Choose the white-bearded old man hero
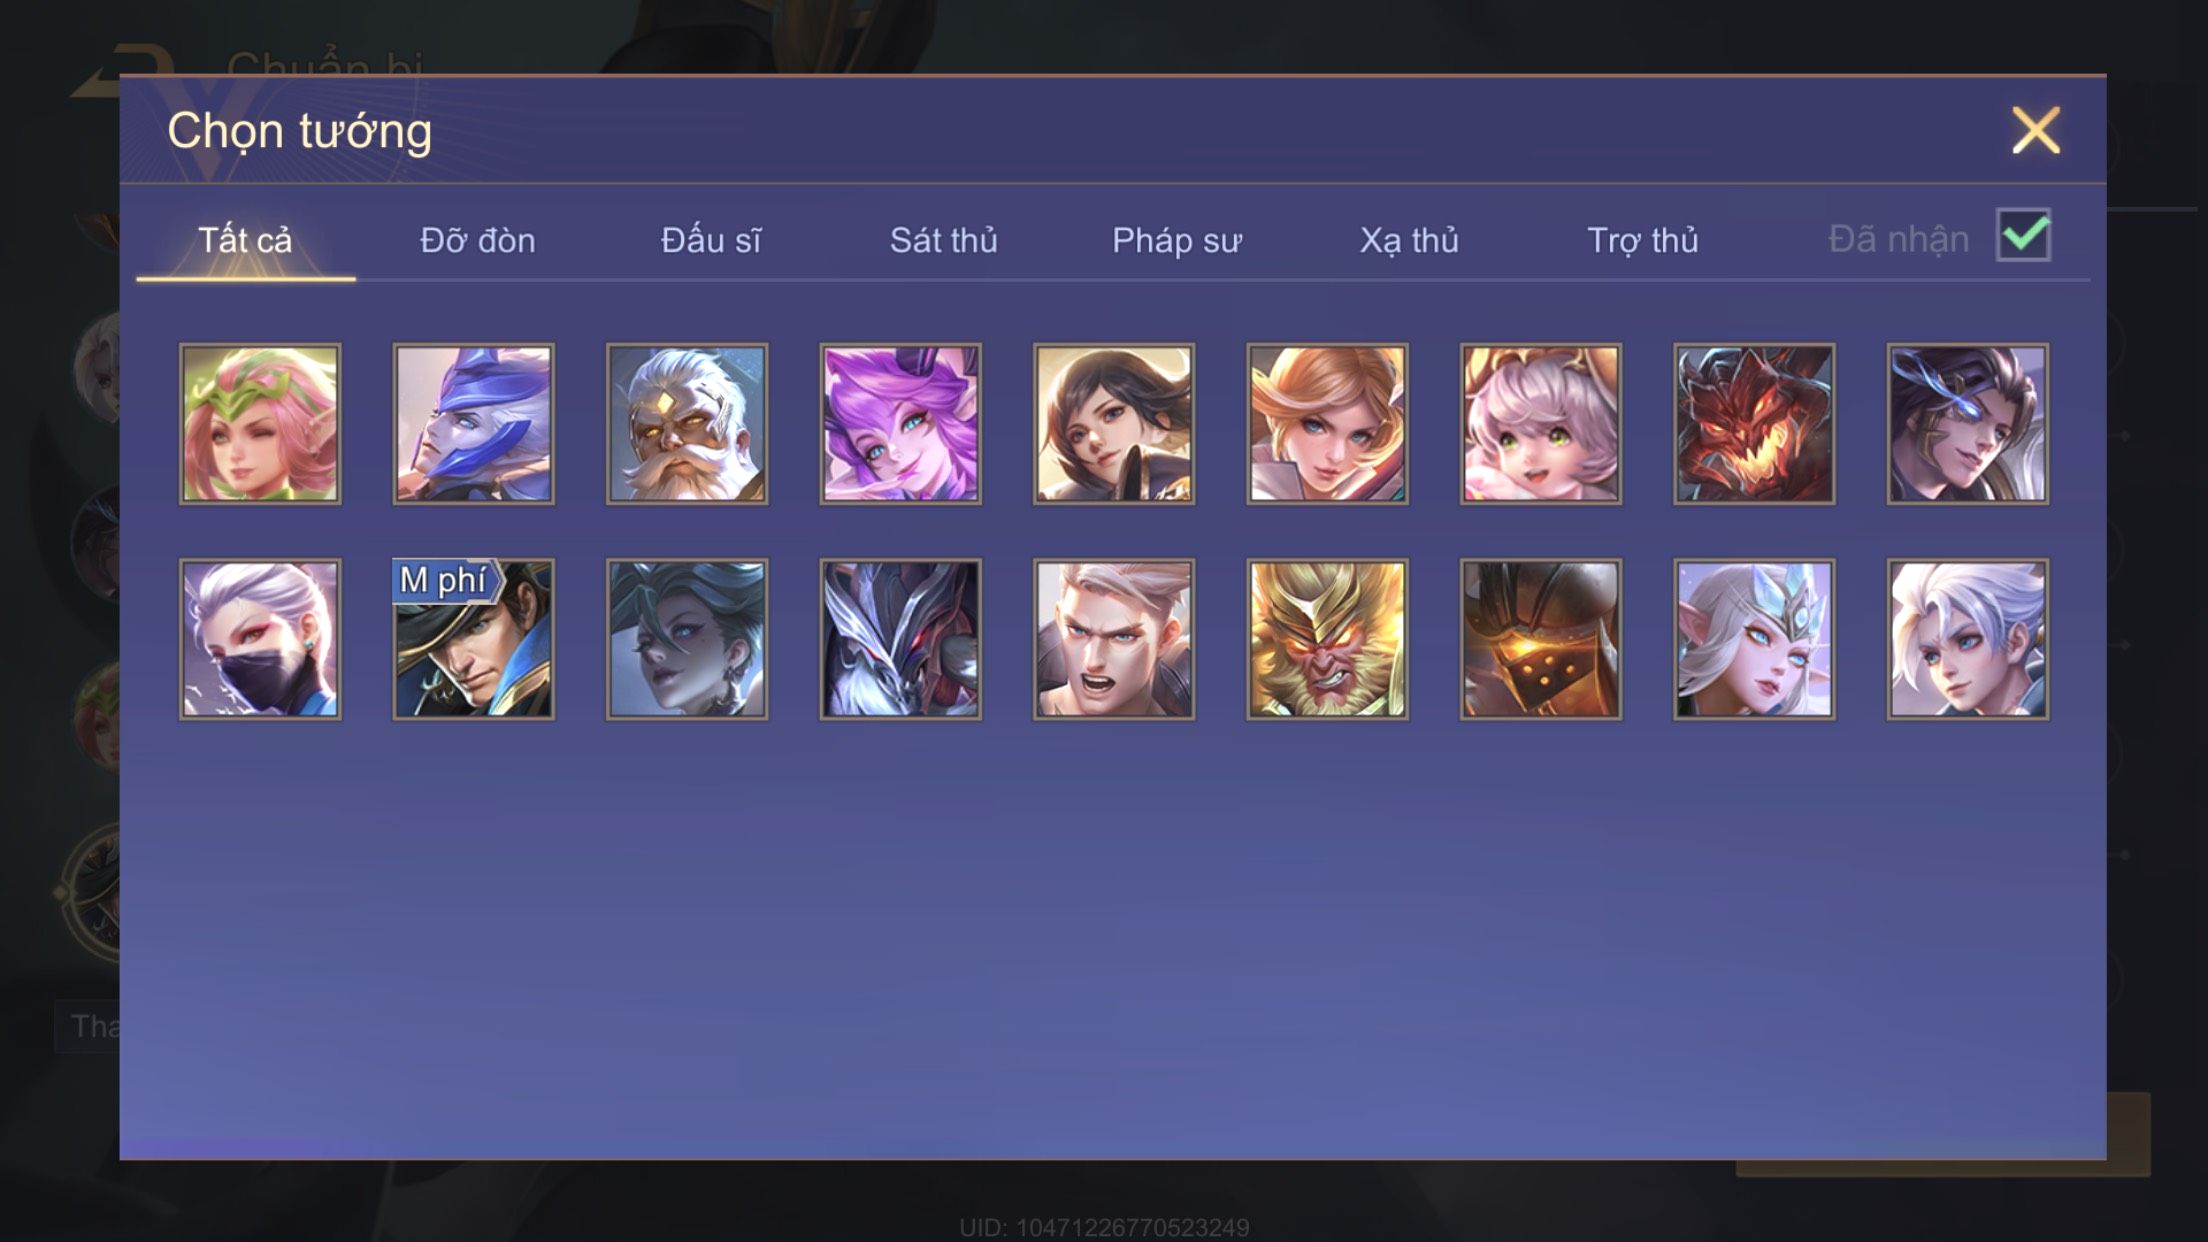 click(x=687, y=424)
